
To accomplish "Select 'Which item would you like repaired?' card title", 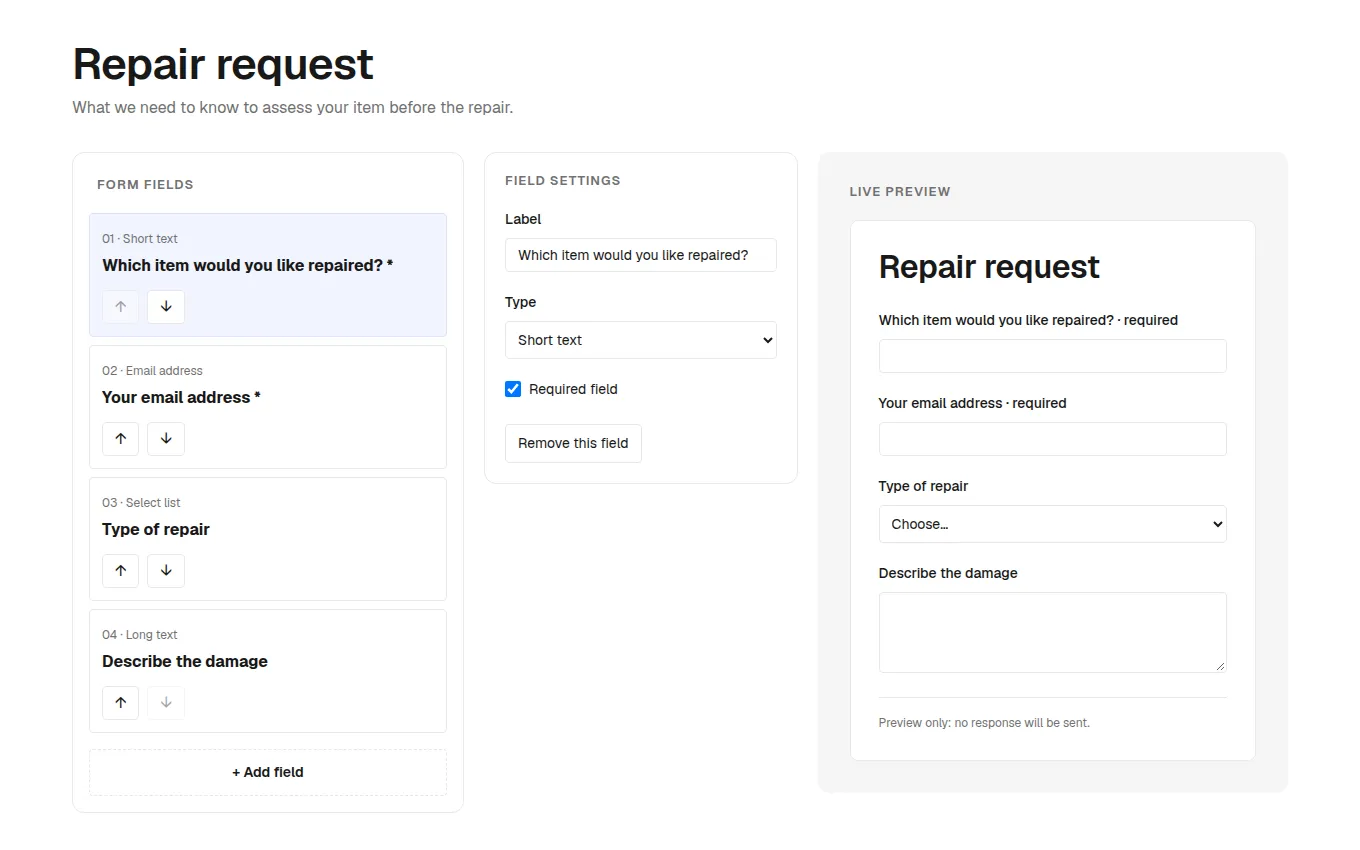I will [247, 265].
